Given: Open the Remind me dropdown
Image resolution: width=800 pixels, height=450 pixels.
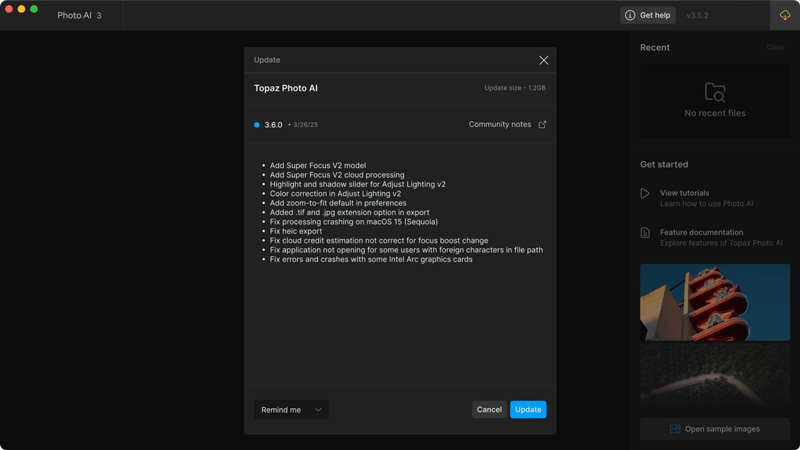Looking at the screenshot, I should coord(291,409).
